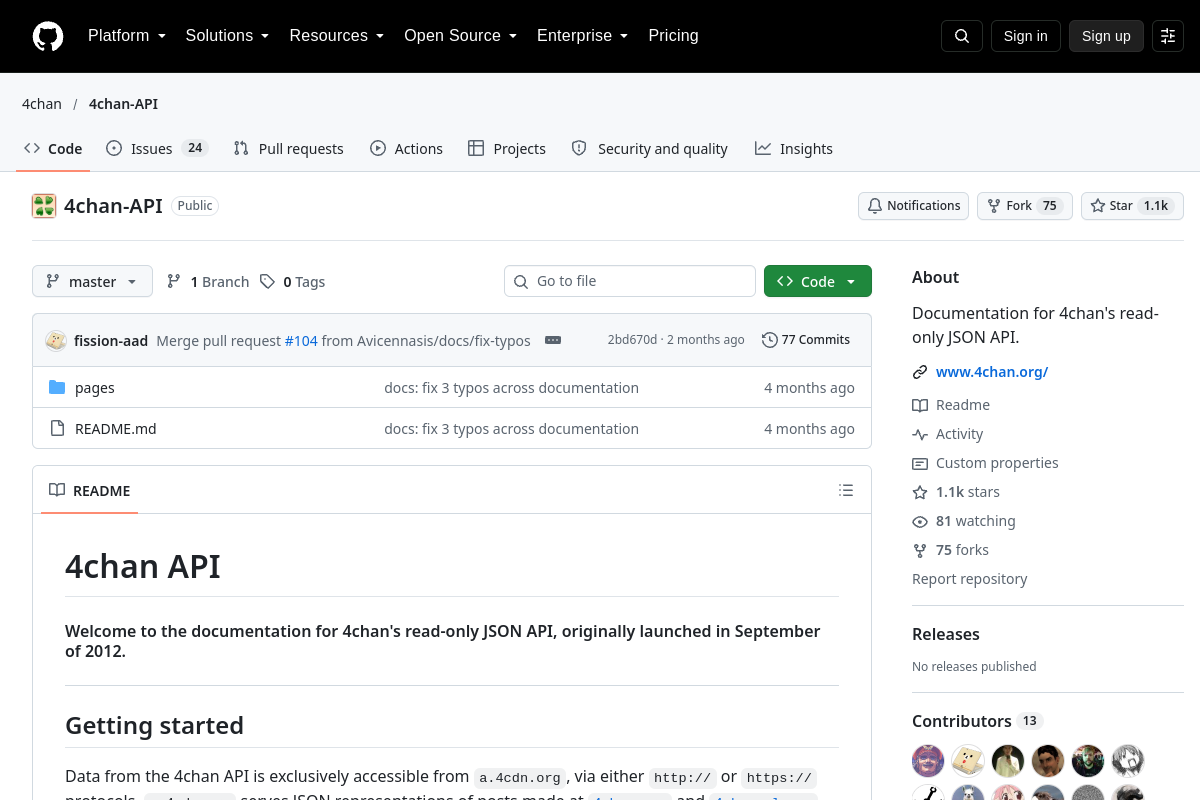Screen dimensions: 1200x800
Task: Open the Activity link in About
Action: tap(948, 434)
